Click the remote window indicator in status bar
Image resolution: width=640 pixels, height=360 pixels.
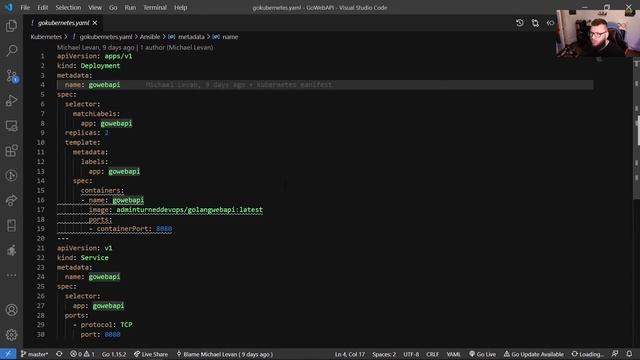coord(8,354)
